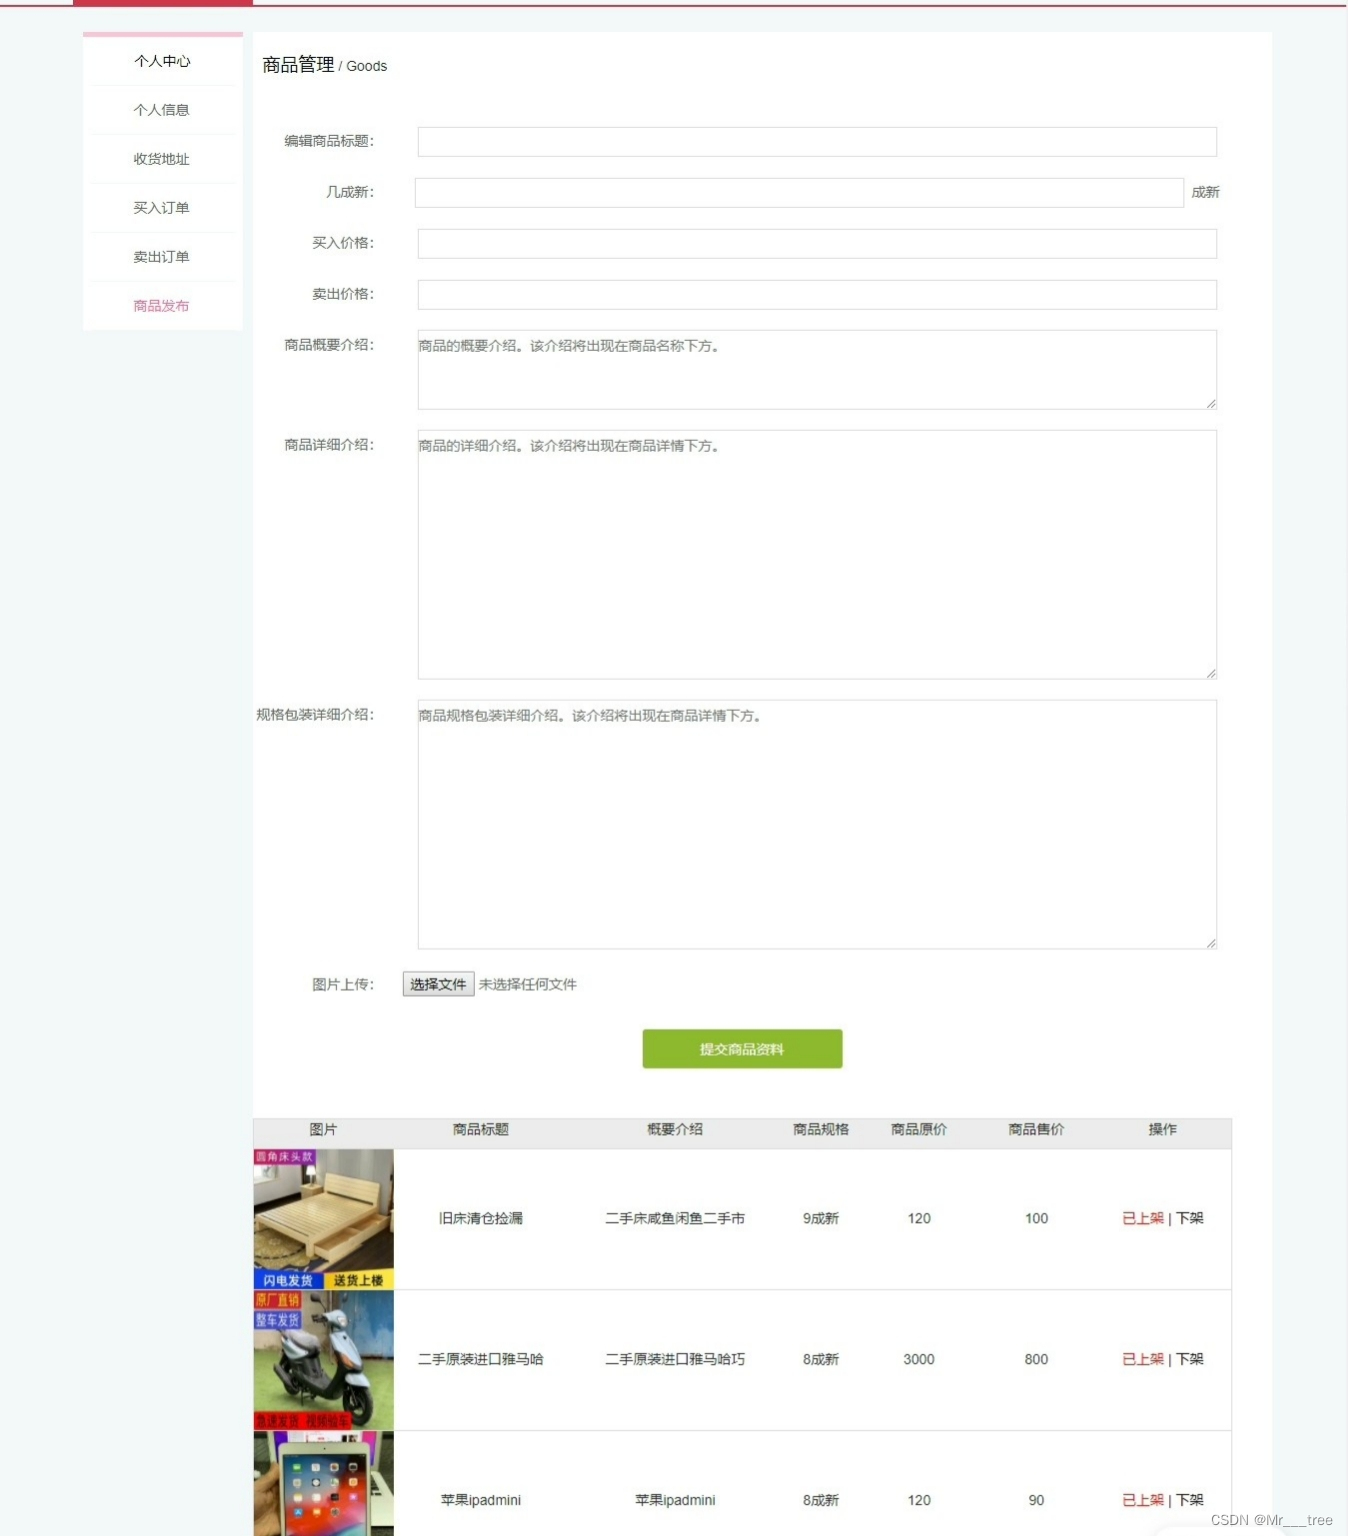Focus the 规格包装详细介绍 textarea

817,824
